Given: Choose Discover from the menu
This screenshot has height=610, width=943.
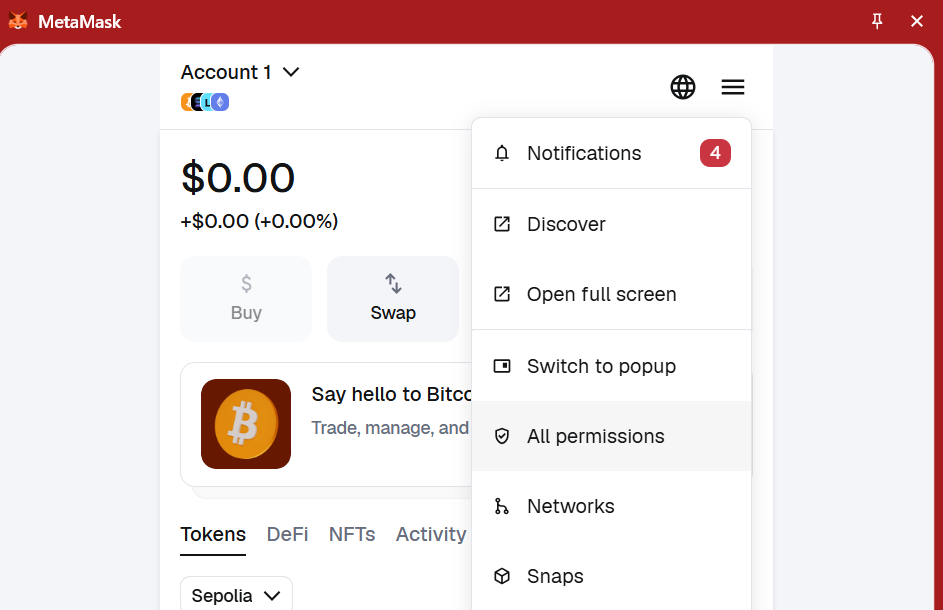Looking at the screenshot, I should point(611,224).
